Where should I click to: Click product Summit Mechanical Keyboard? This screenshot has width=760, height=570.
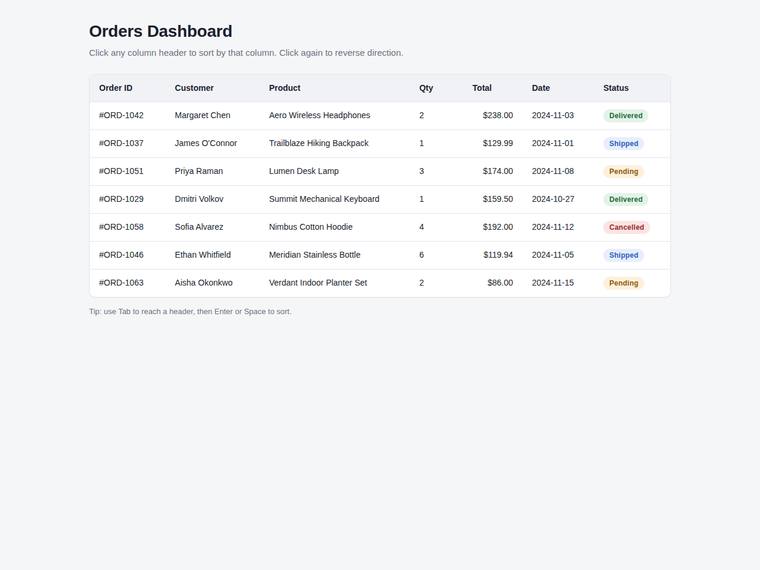pos(324,199)
